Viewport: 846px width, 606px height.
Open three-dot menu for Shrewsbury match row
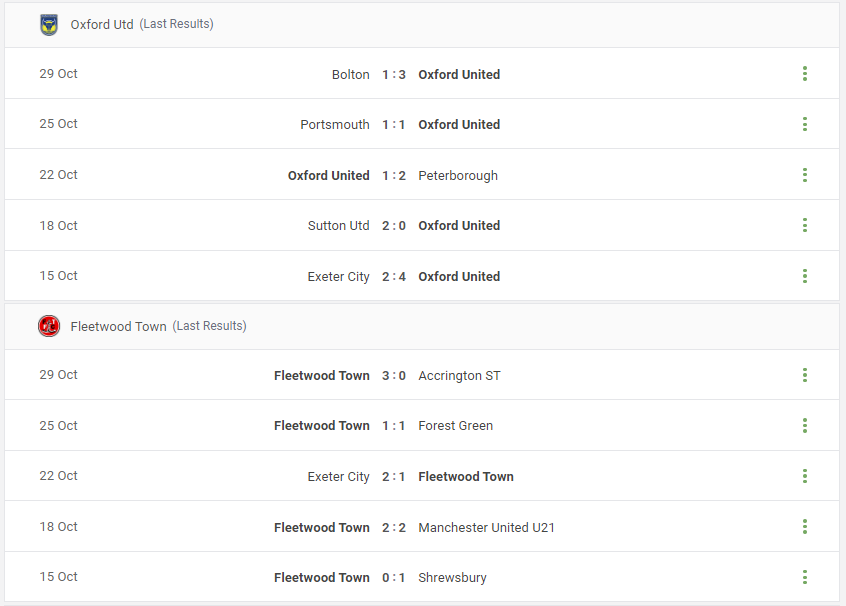click(x=804, y=577)
